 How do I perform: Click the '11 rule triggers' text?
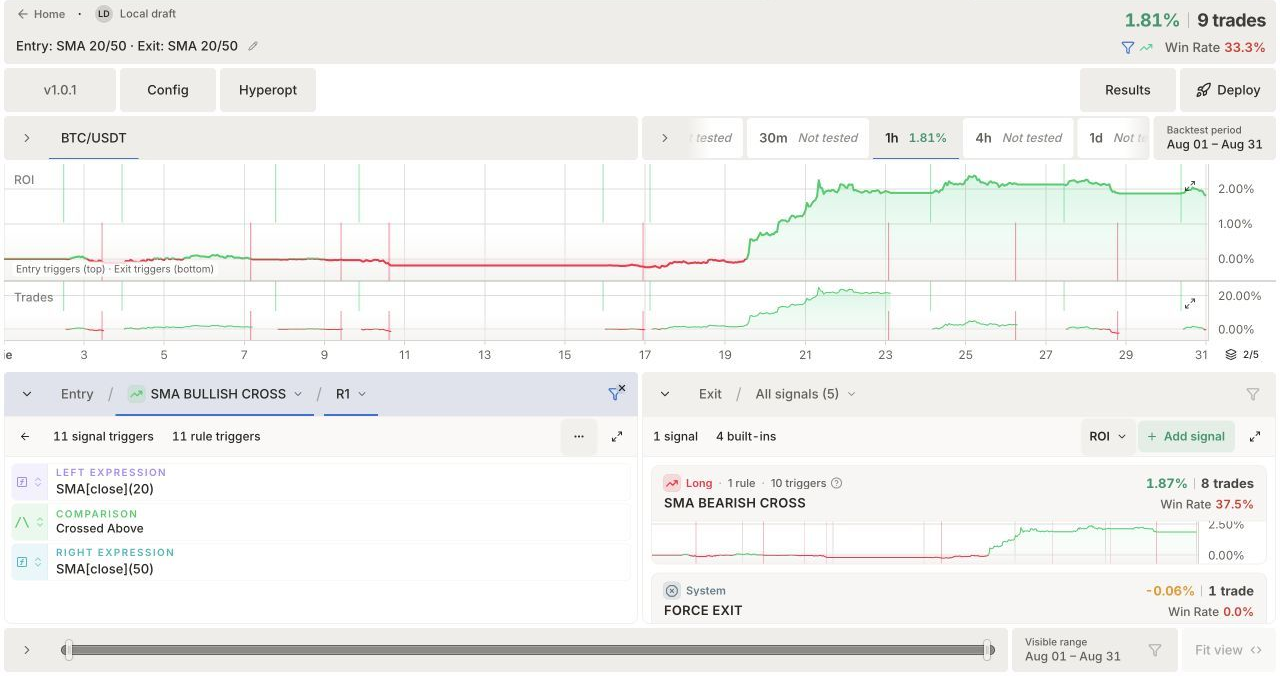click(216, 436)
